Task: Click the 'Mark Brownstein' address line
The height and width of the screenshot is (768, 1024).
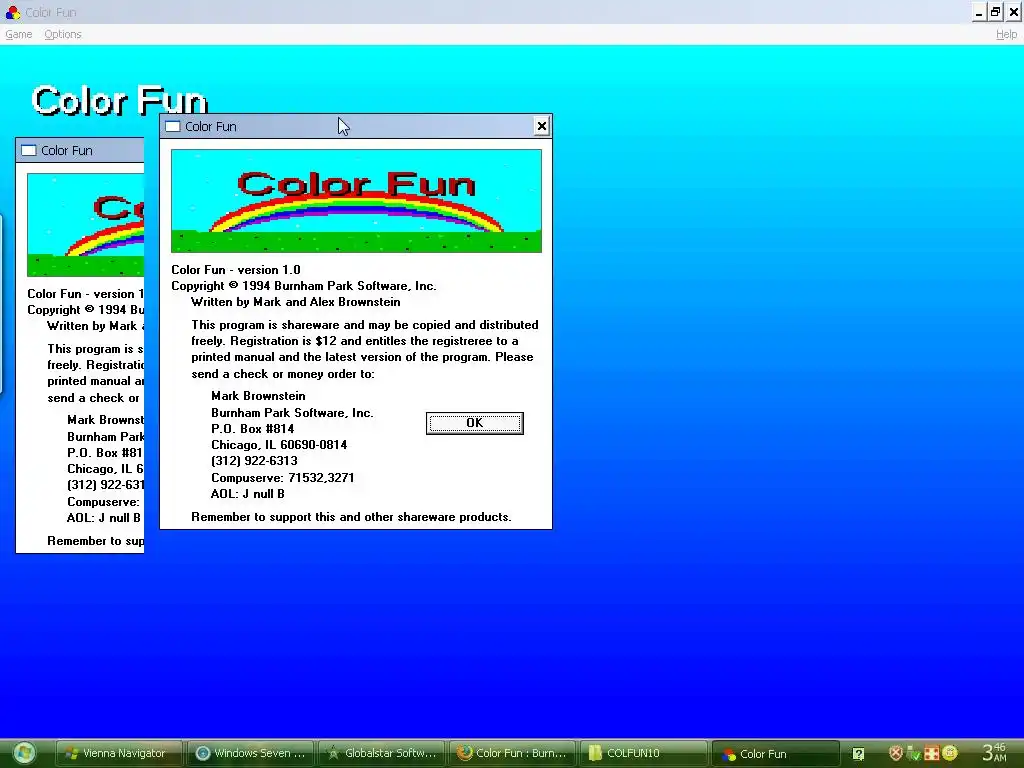Action: coord(258,396)
